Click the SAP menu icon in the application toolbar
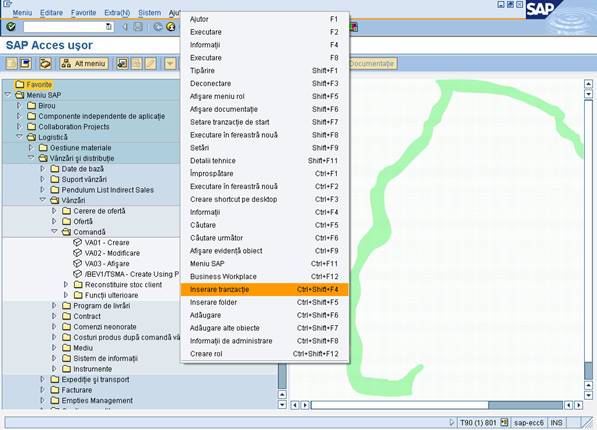Viewport: 597px width, 430px height. [x=26, y=64]
